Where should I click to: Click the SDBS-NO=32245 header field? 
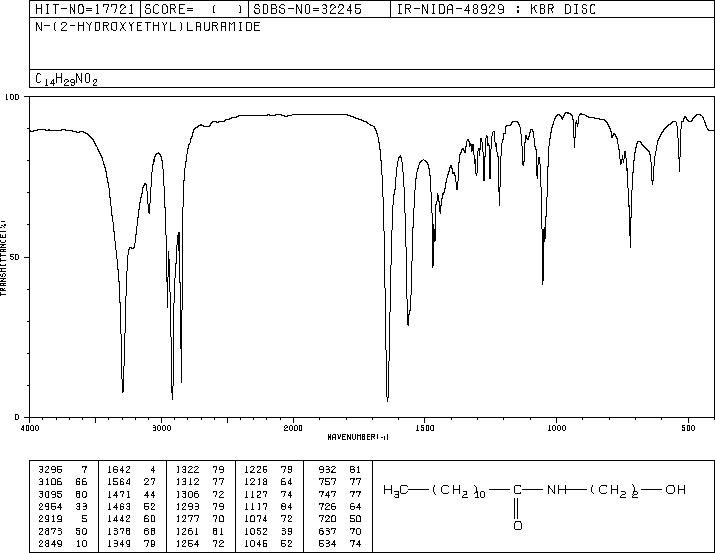pyautogui.click(x=319, y=9)
